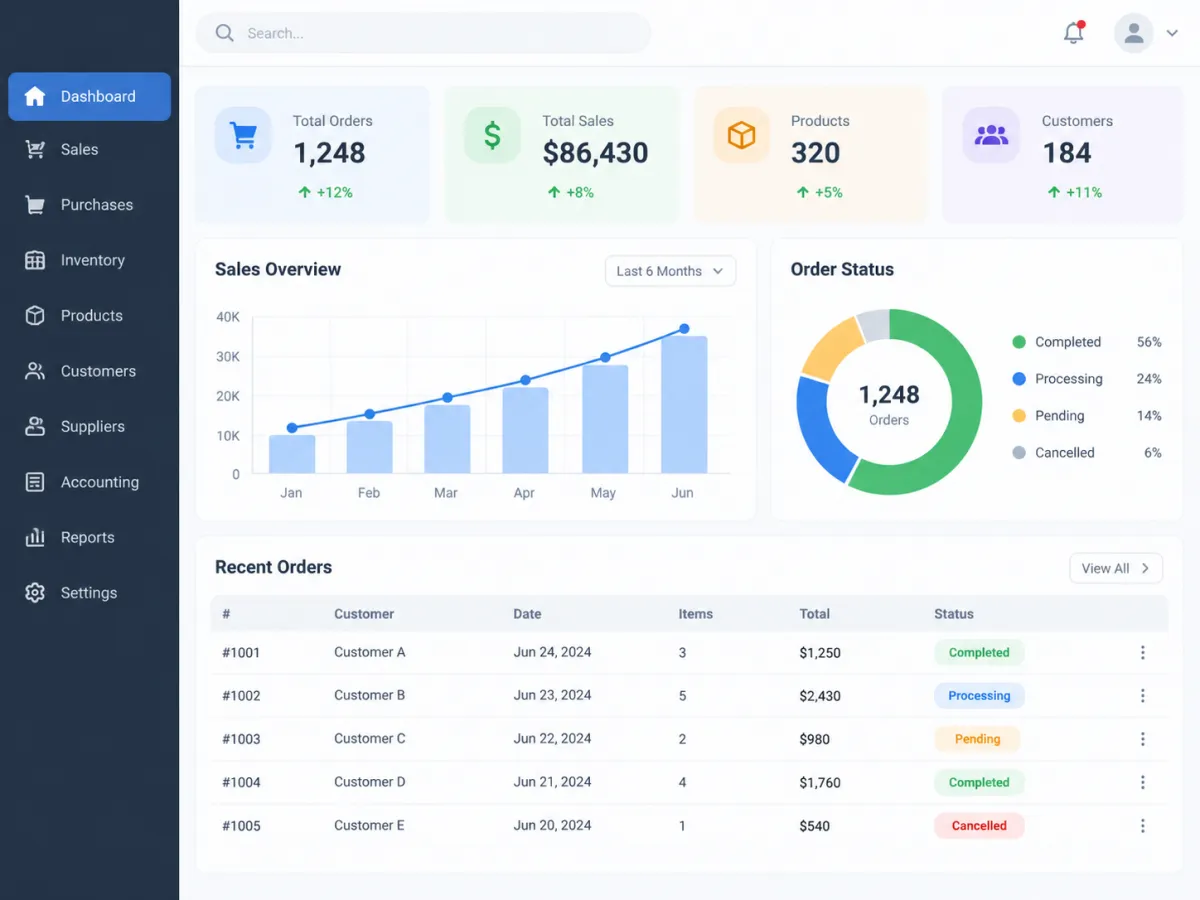Open the Last 6 Months dropdown
Screen dimensions: 1200x900
coord(670,271)
